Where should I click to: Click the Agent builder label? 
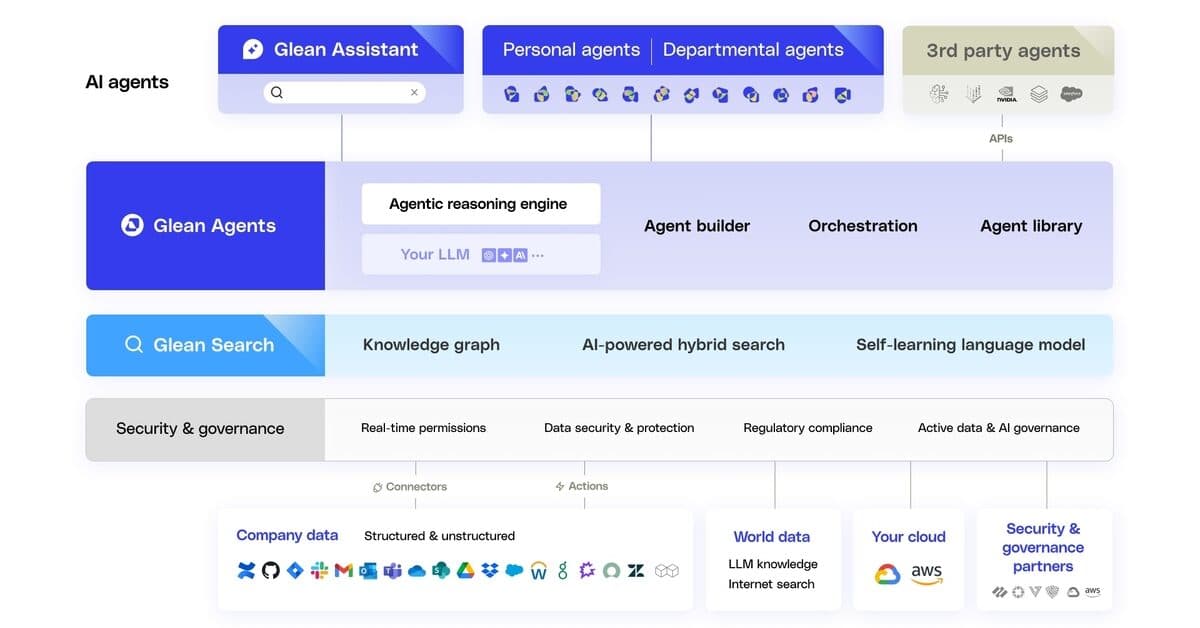point(697,226)
